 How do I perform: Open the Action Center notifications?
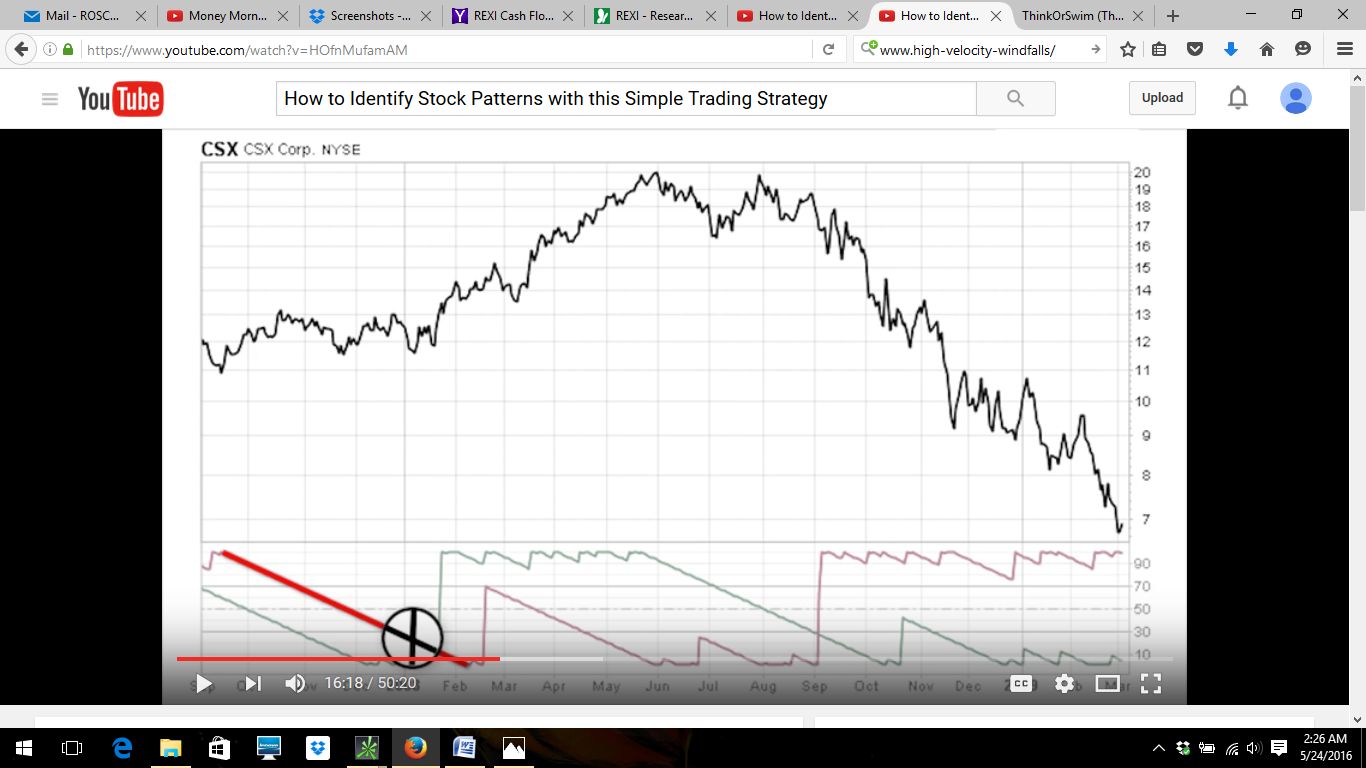click(x=1279, y=748)
